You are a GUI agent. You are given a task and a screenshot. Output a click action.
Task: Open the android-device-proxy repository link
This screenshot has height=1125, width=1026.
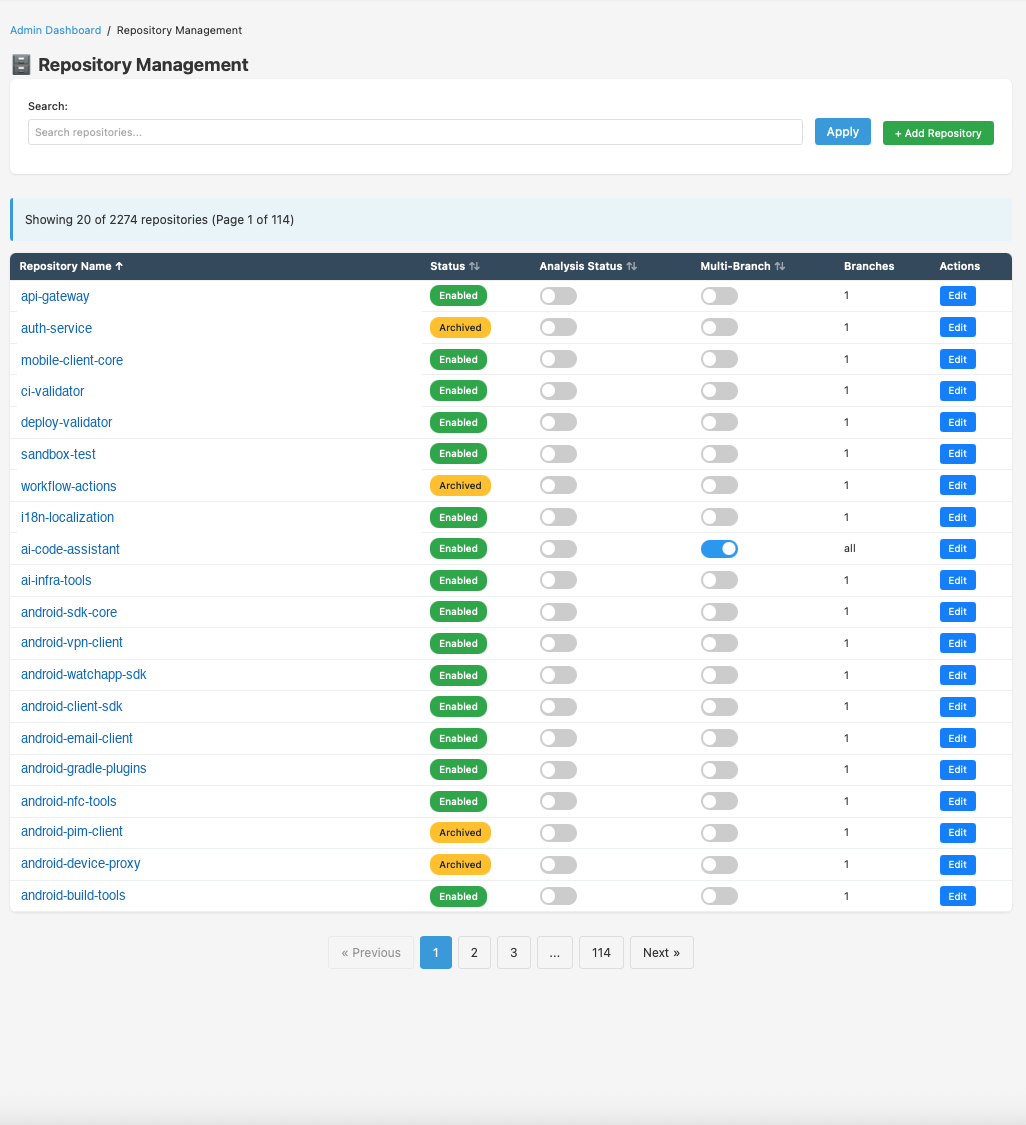point(80,863)
